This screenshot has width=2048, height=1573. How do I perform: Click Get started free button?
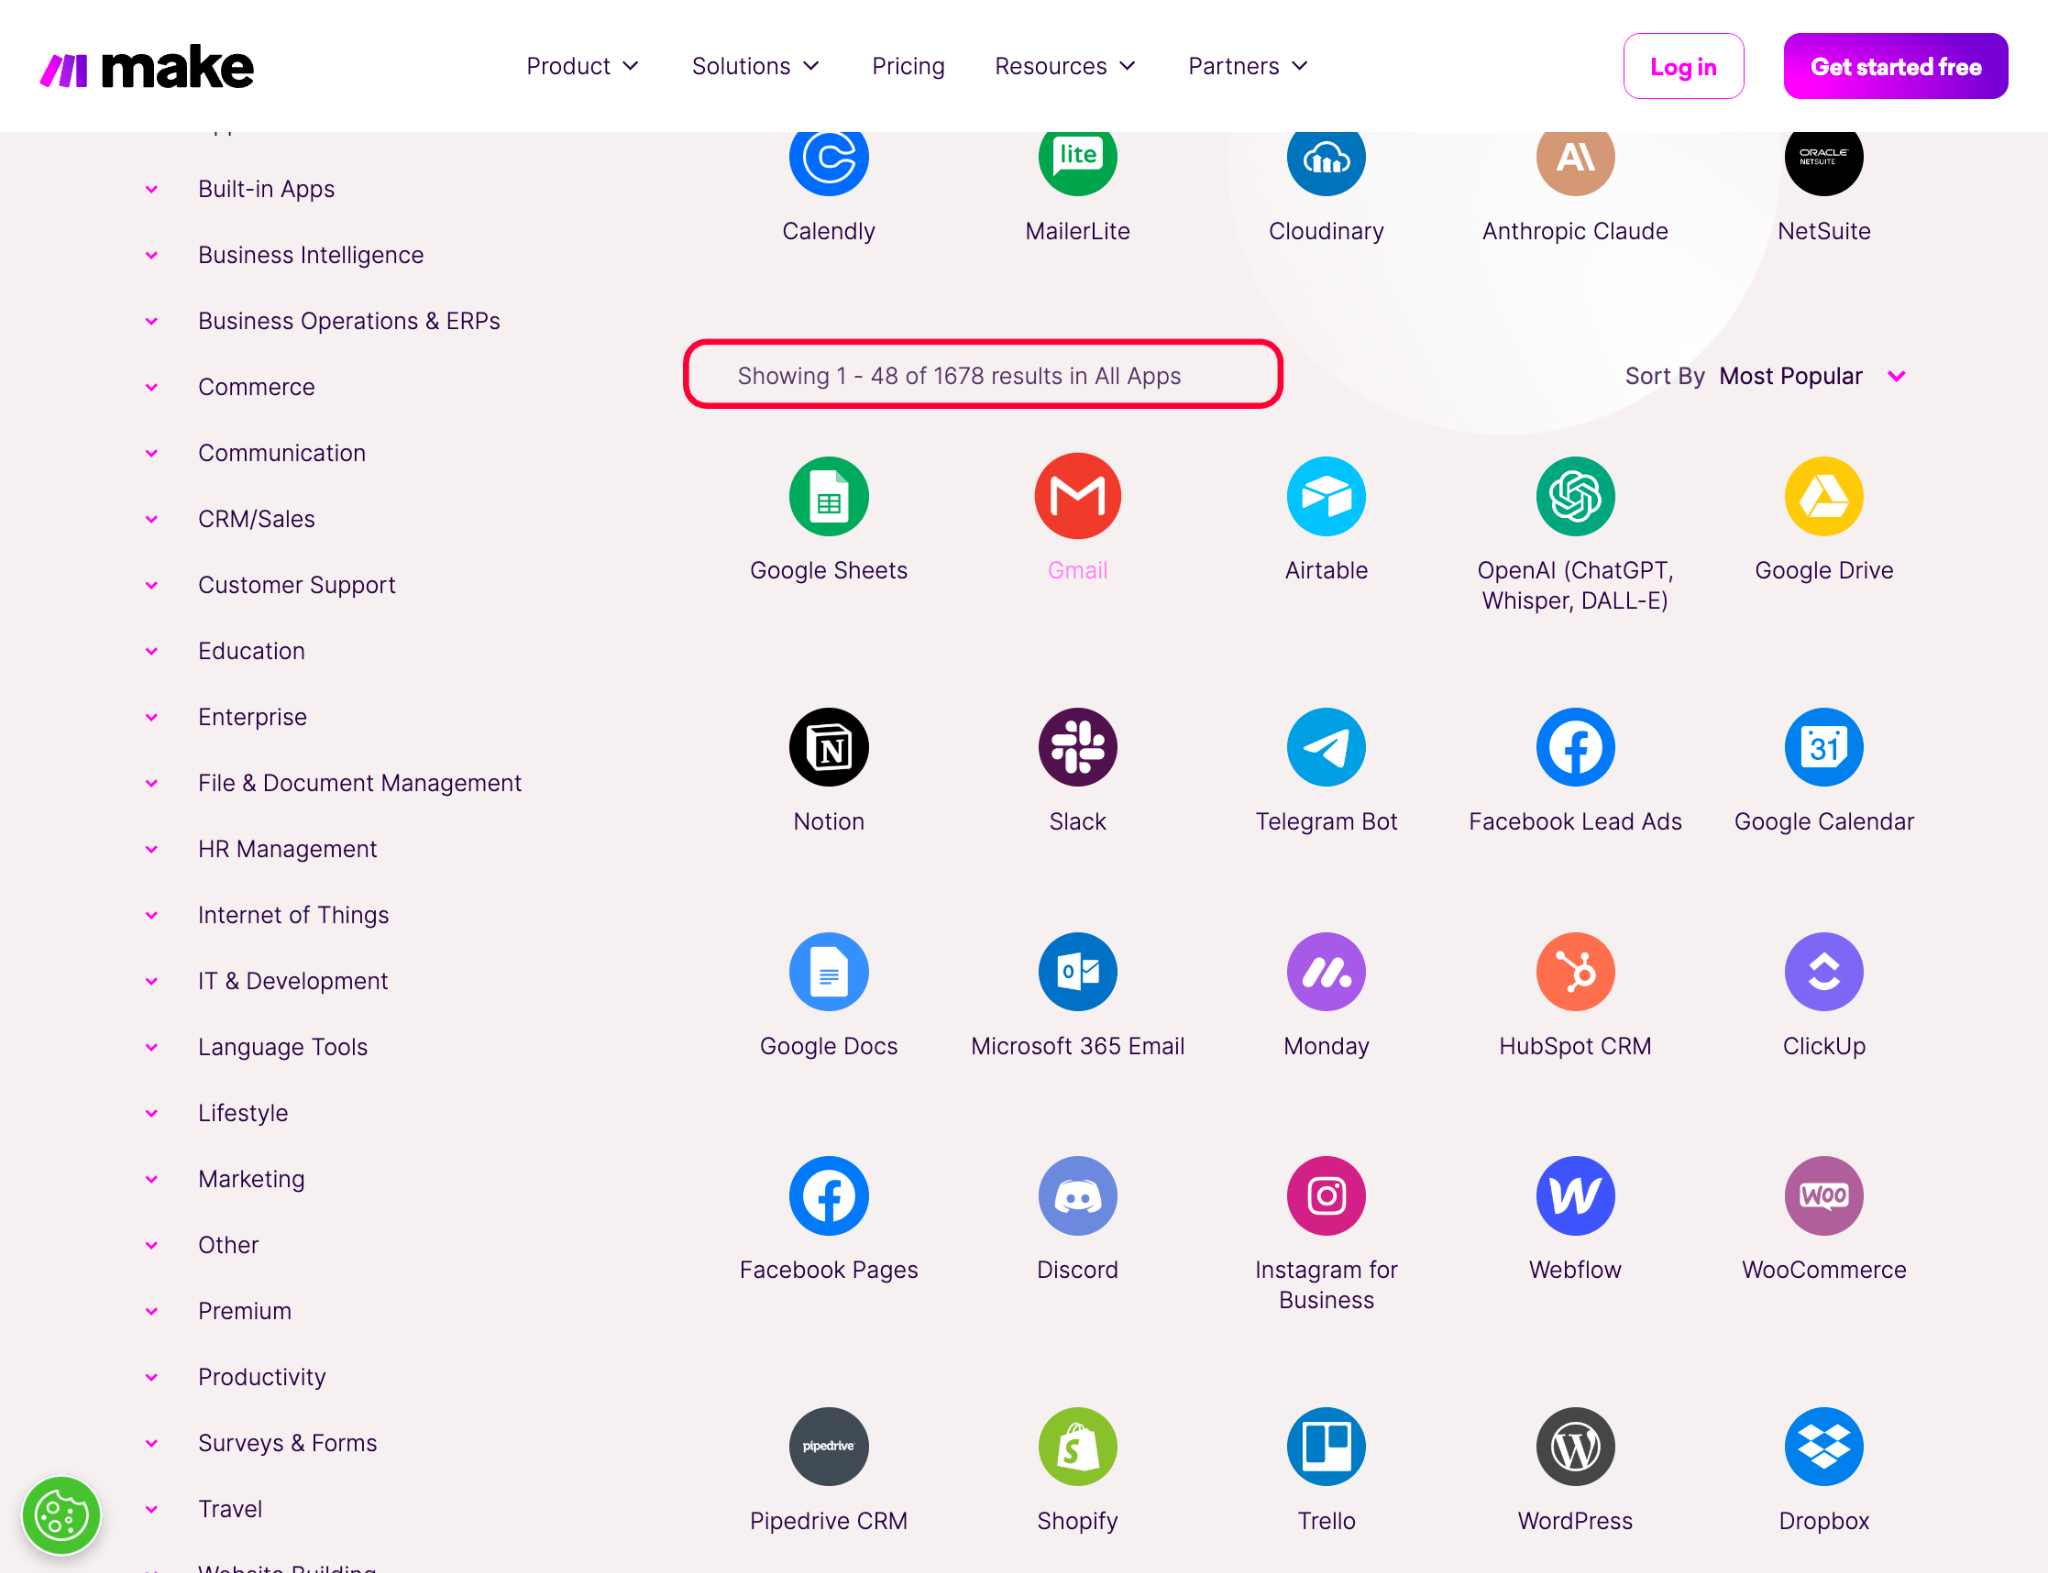click(x=1896, y=66)
